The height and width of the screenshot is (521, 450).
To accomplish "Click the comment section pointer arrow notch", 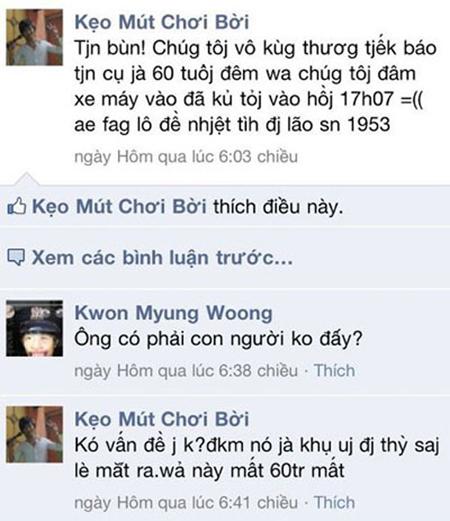I will 27,178.
